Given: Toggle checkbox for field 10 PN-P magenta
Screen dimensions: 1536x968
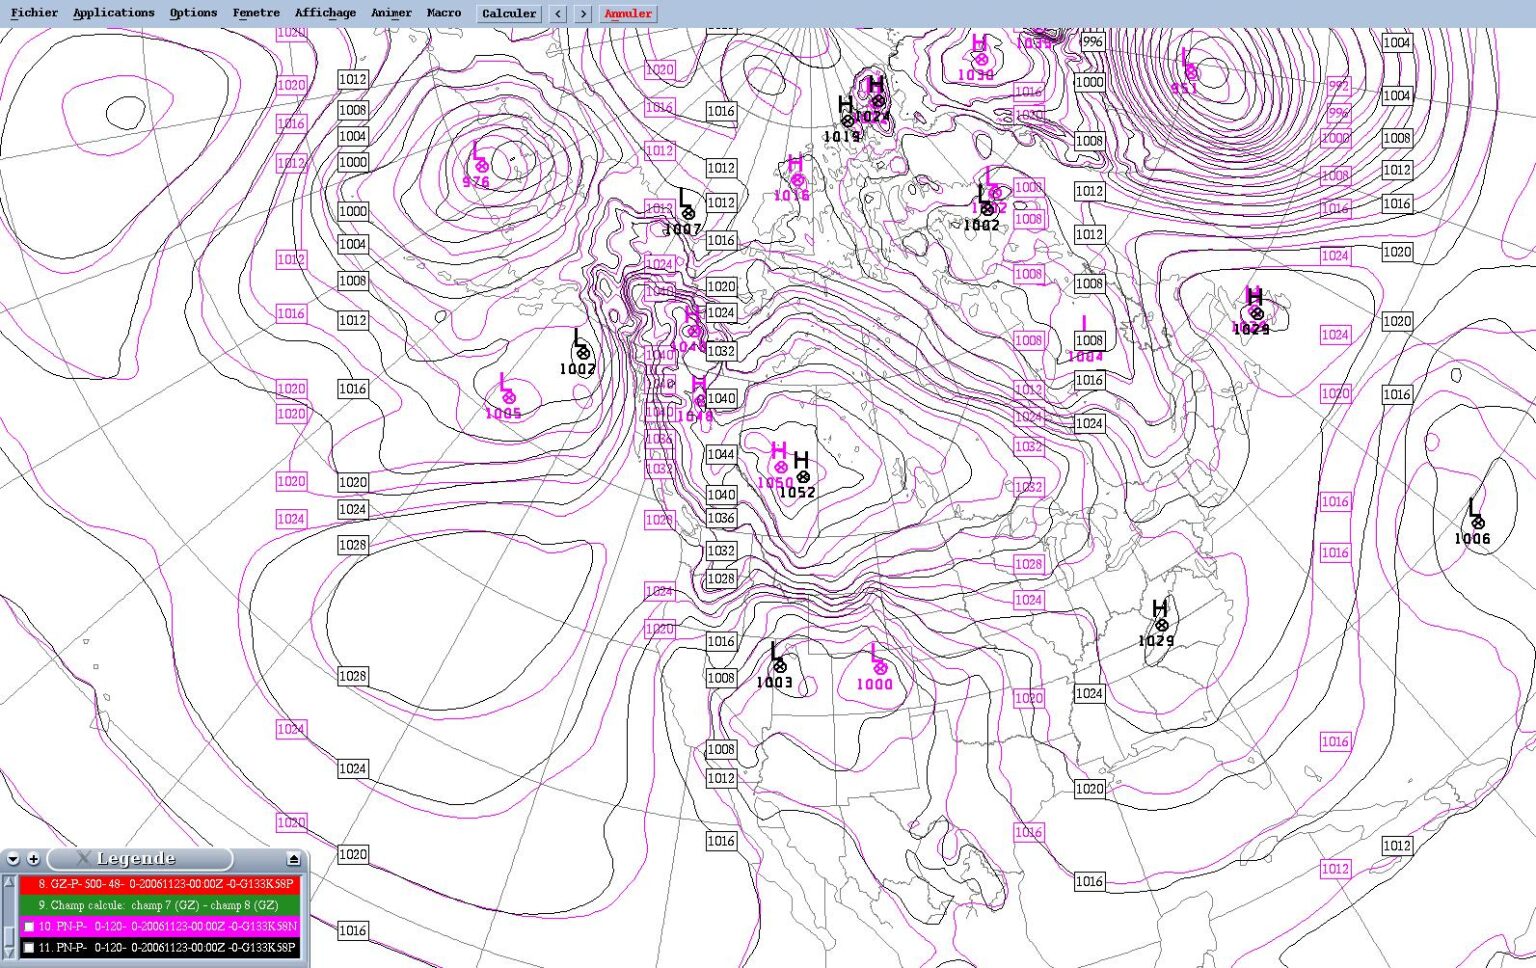Looking at the screenshot, I should (x=29, y=927).
